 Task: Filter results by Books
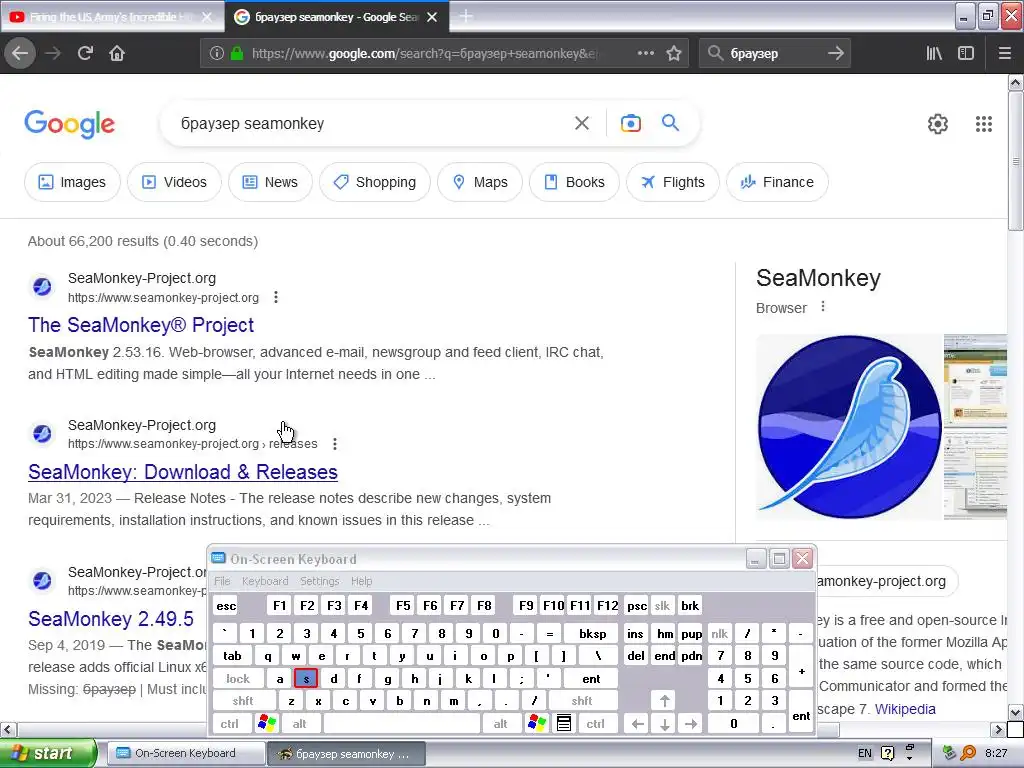point(575,182)
